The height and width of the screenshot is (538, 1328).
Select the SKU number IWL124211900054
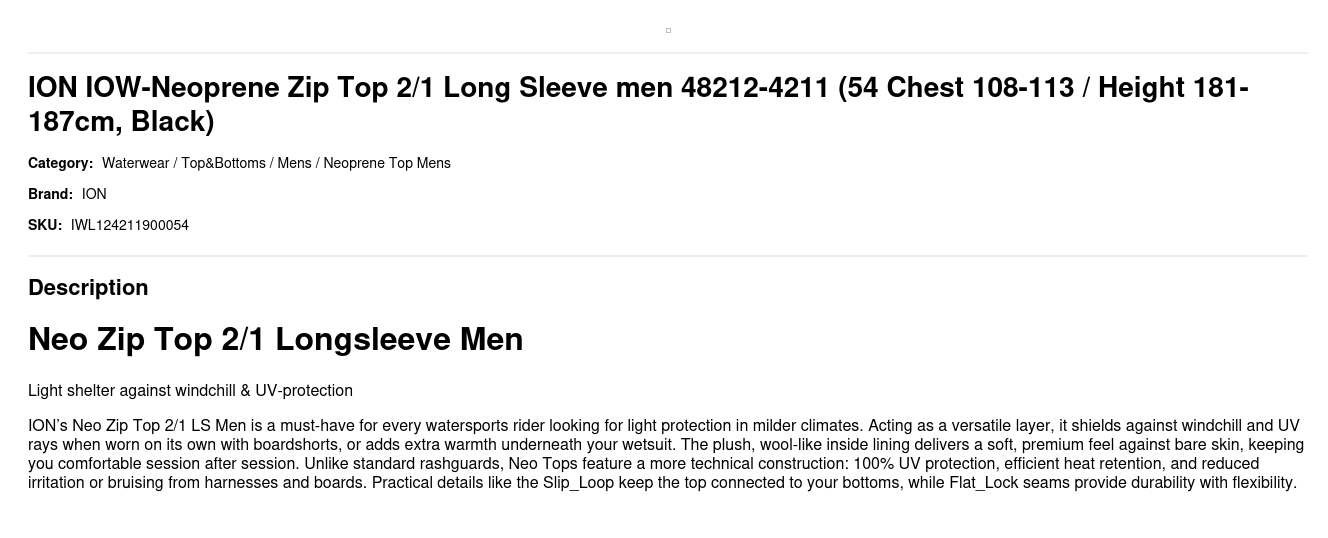(x=130, y=225)
